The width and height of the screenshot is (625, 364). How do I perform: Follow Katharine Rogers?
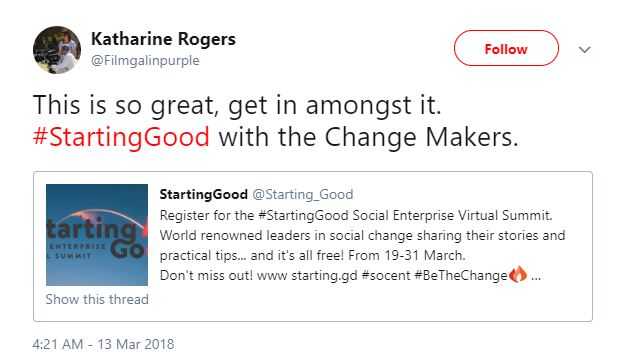click(x=506, y=48)
